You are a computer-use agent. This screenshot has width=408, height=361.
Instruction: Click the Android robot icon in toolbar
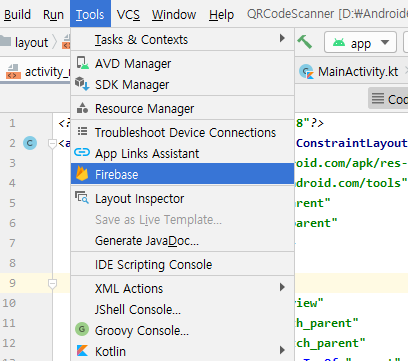pos(339,42)
